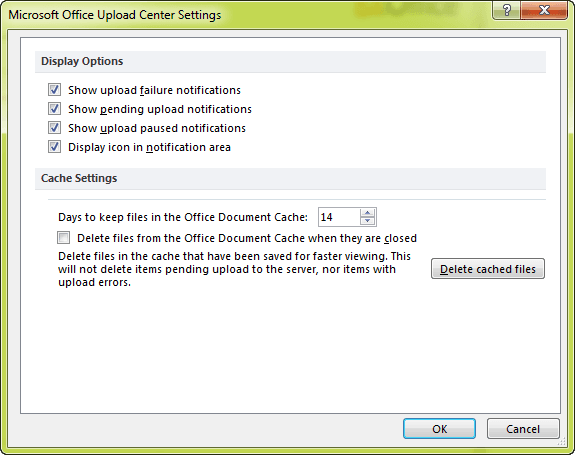575x455 pixels.
Task: Confirm settings with the OK button
Action: tap(439, 429)
